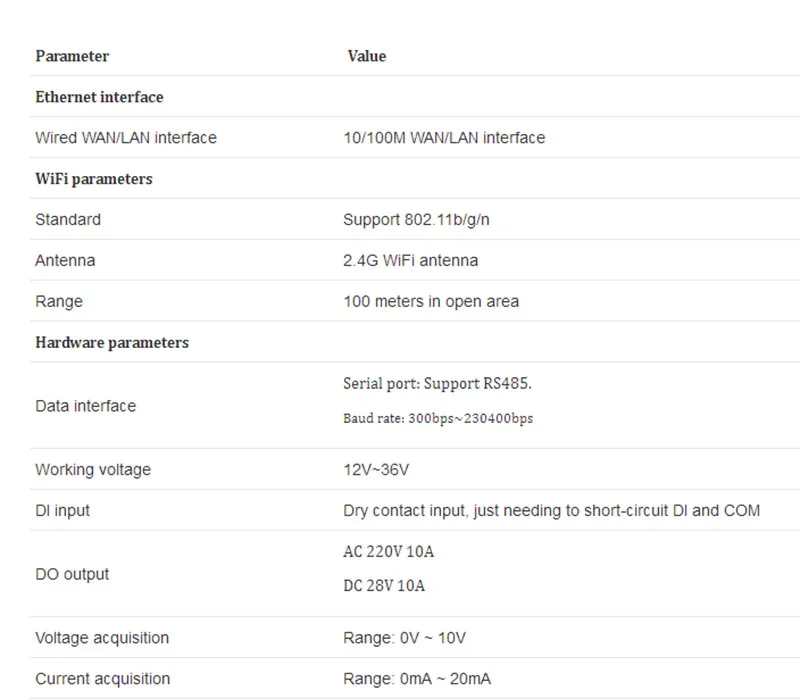Click the 12V~36V working voltage value
800x700 pixels.
(x=376, y=469)
